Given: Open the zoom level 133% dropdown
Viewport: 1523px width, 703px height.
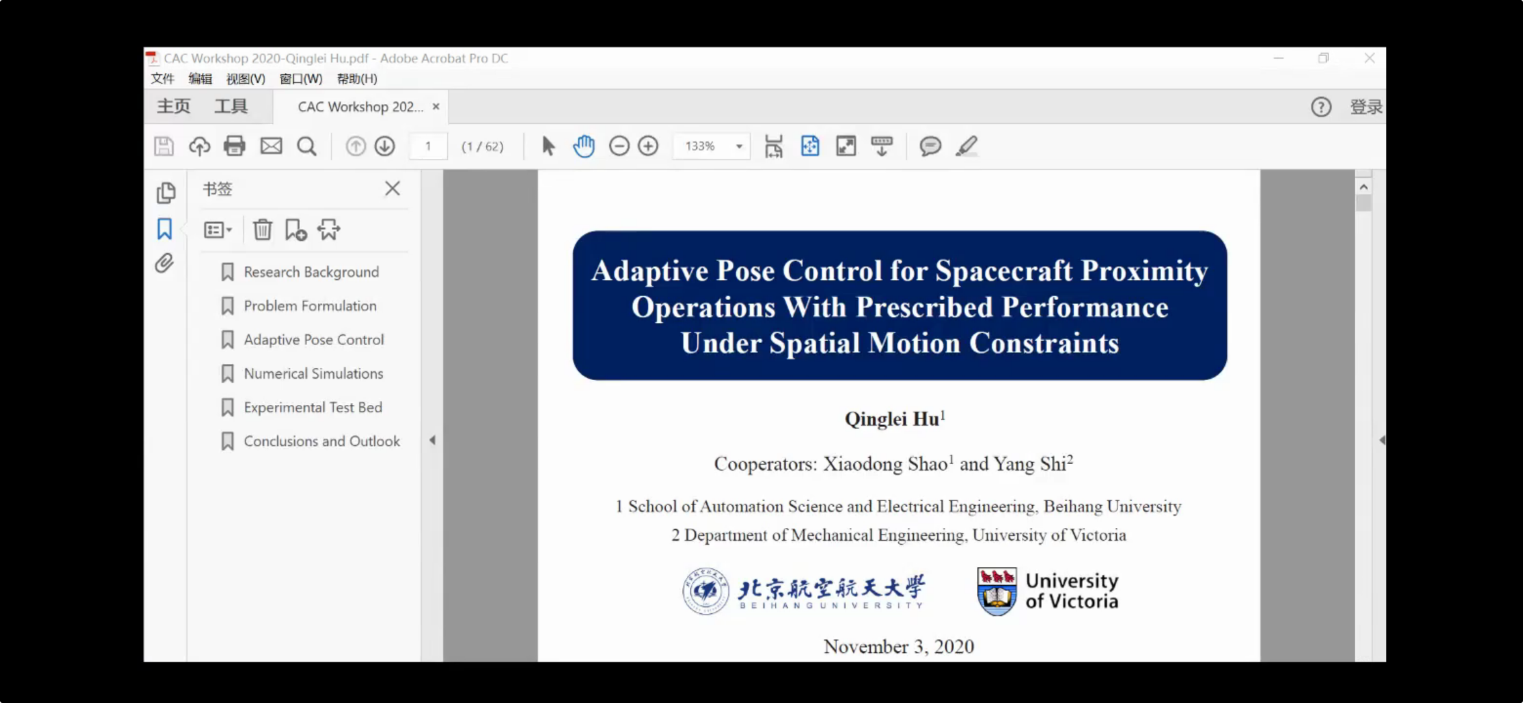Looking at the screenshot, I should [739, 146].
